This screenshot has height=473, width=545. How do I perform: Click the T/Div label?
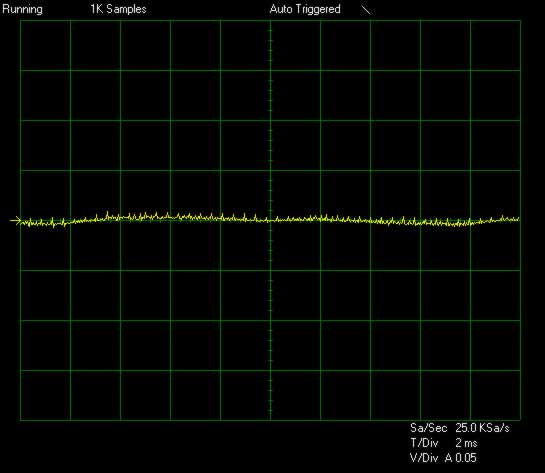424,443
